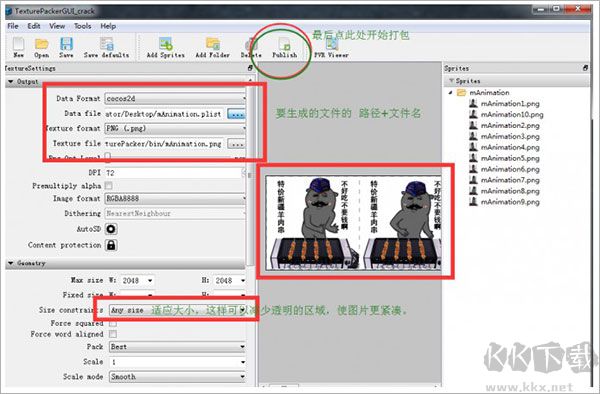The width and height of the screenshot is (600, 394).
Task: Click the mAnimation folder icon
Action: (x=461, y=93)
